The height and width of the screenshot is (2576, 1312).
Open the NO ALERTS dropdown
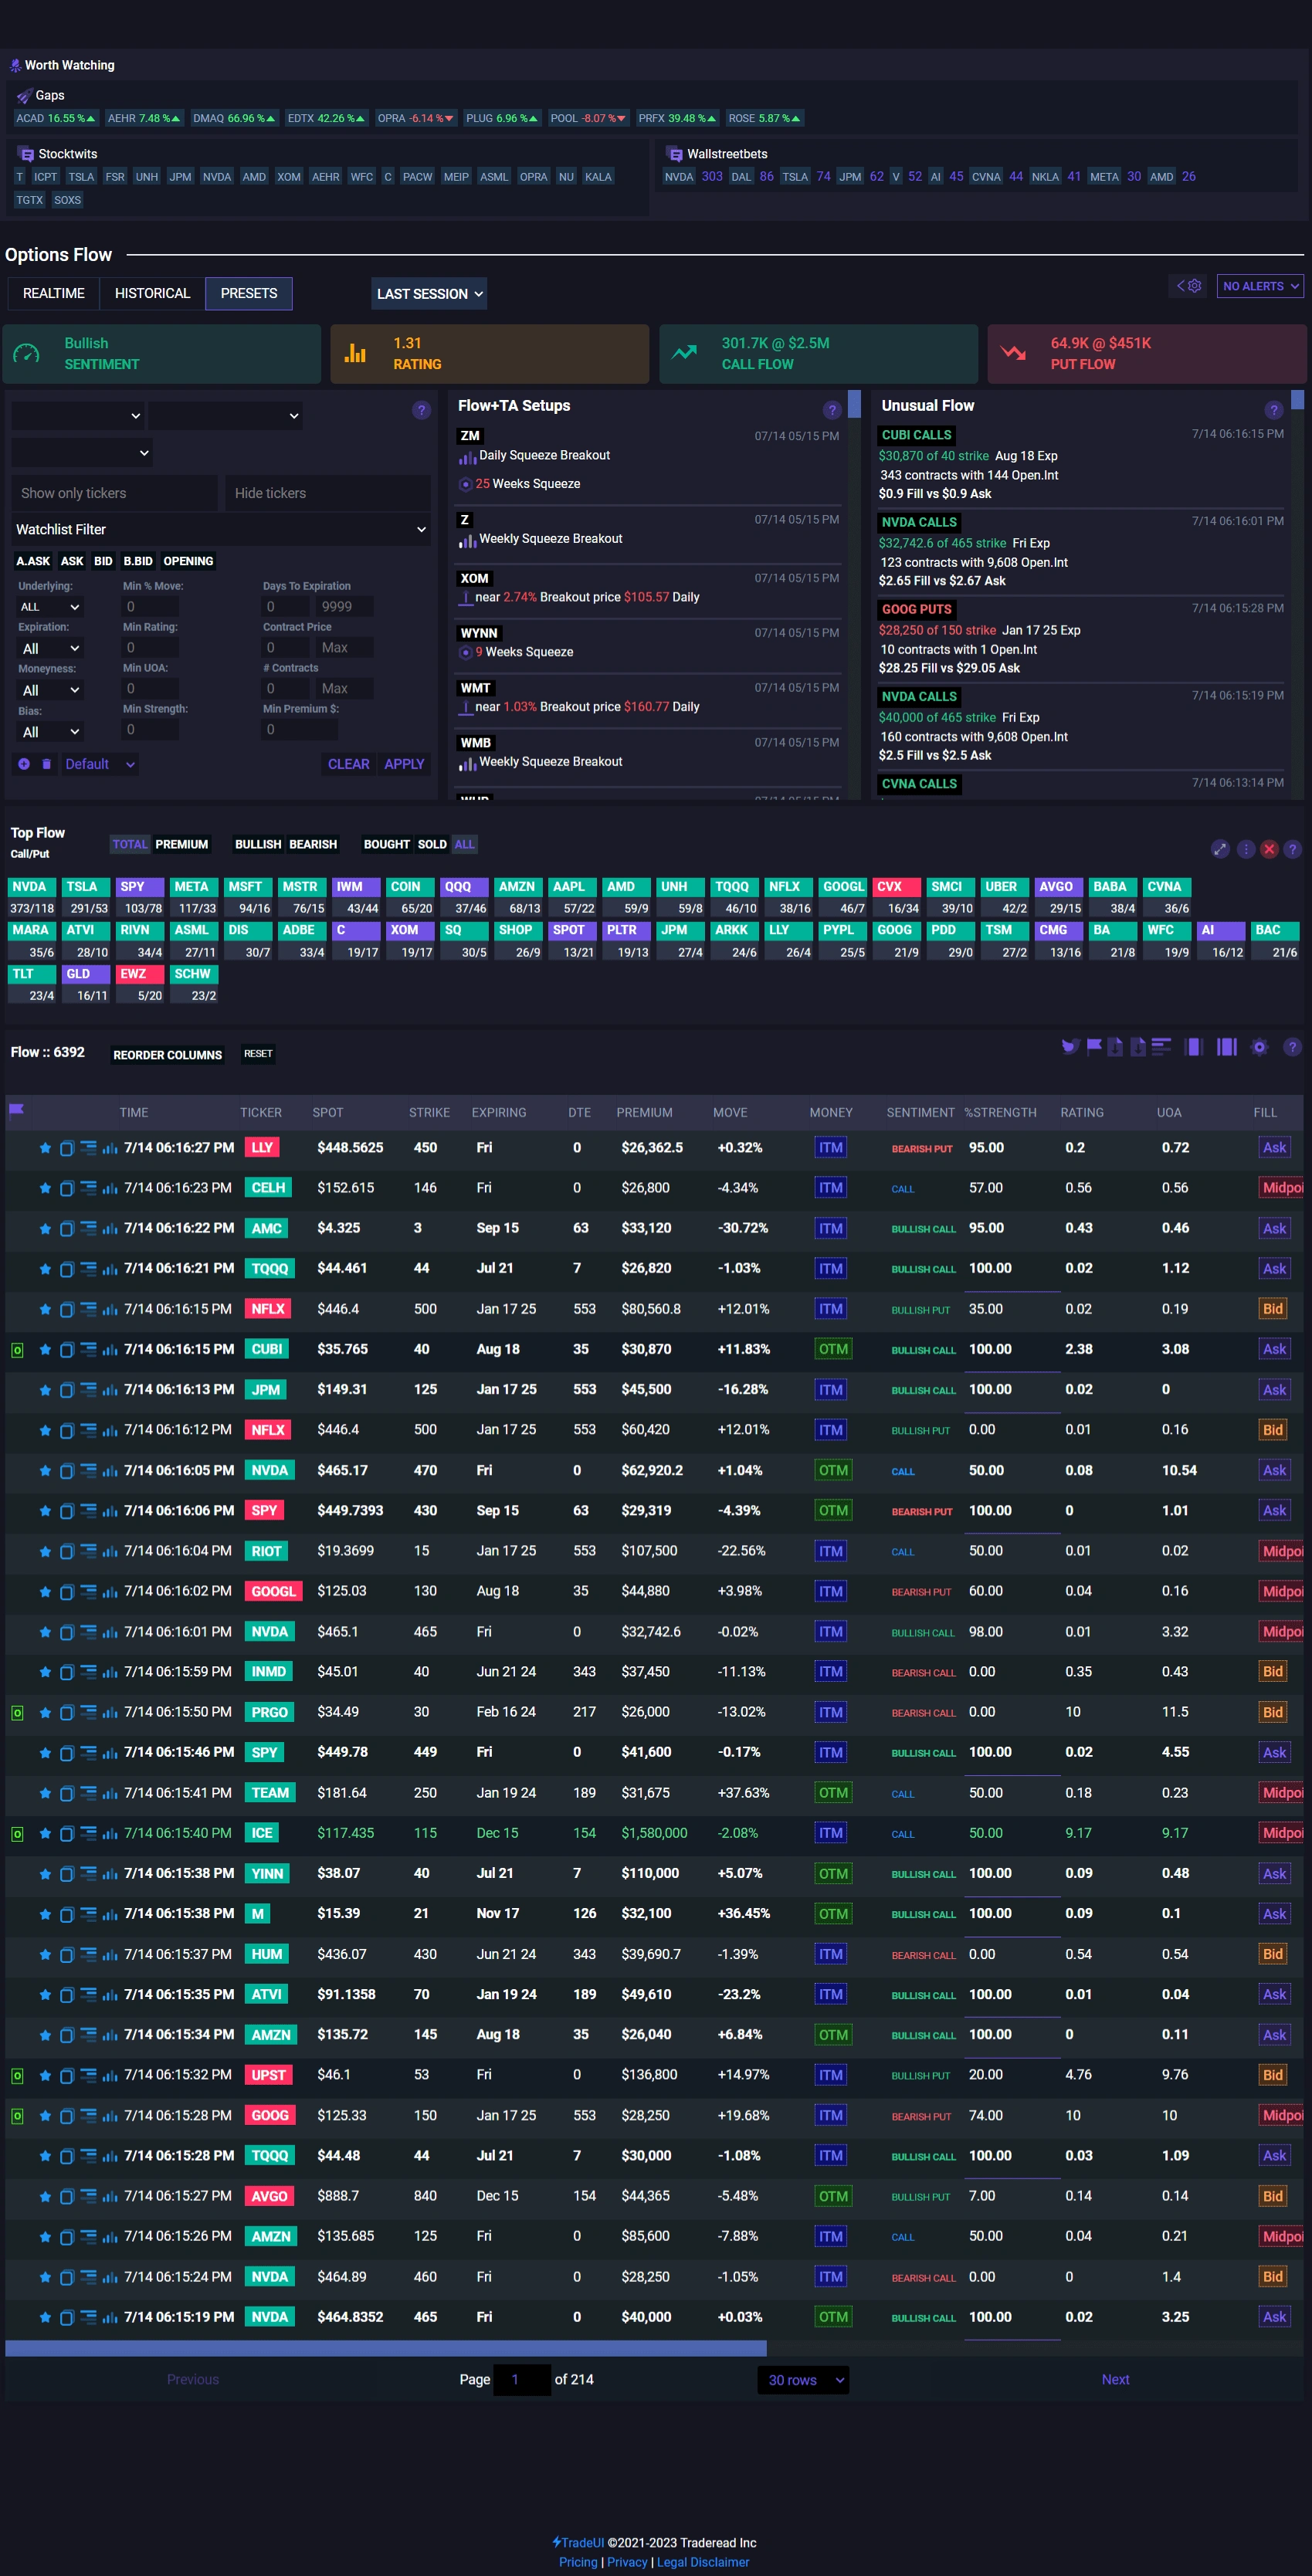click(x=1260, y=286)
